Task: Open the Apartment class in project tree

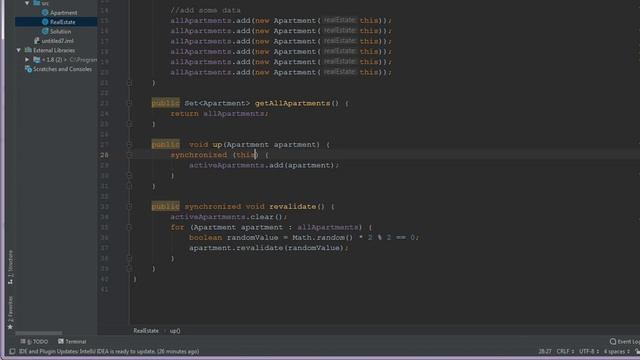Action: (63, 13)
